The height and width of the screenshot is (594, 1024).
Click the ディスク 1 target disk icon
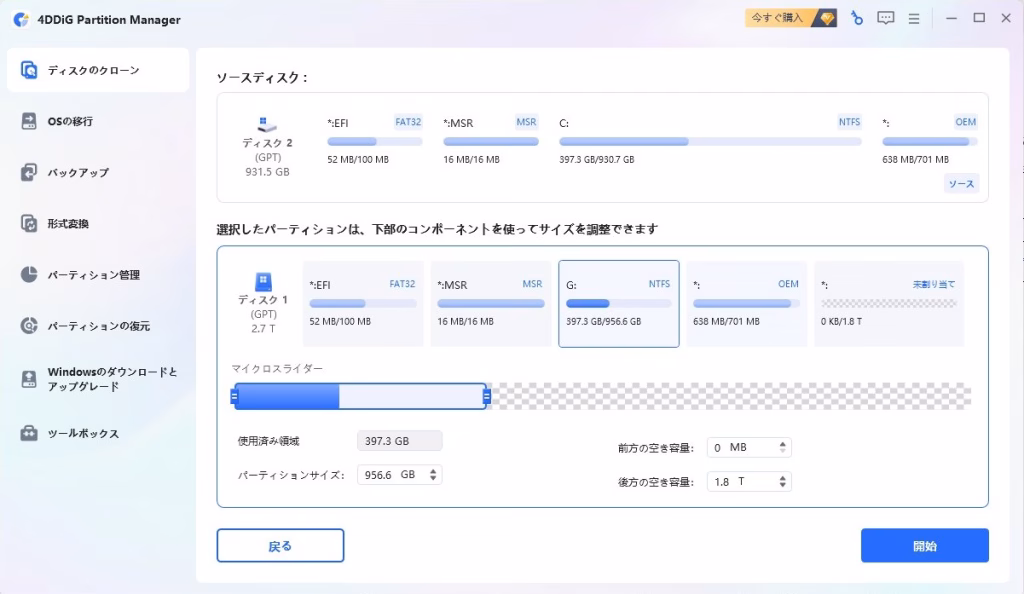(x=263, y=282)
